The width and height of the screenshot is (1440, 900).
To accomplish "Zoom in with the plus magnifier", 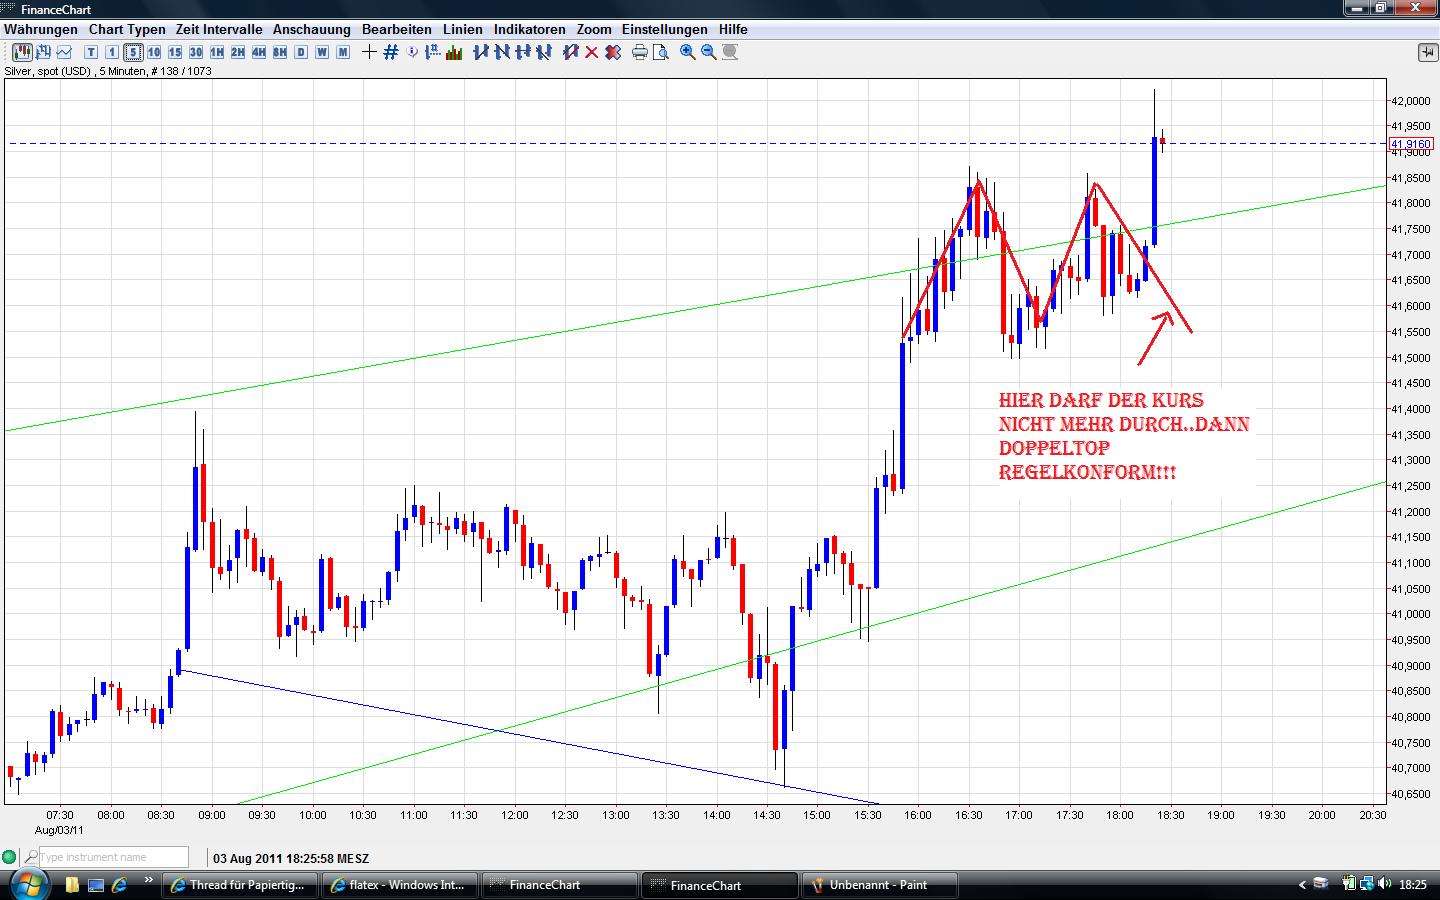I will tap(688, 52).
